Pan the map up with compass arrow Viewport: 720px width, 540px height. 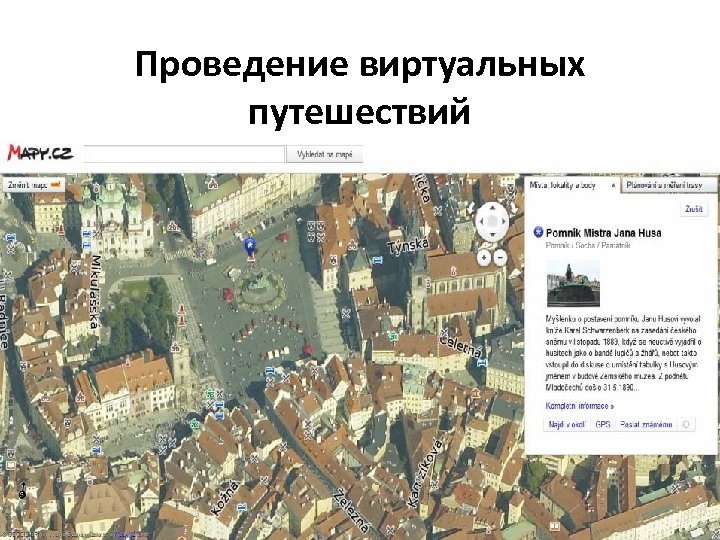tap(492, 208)
